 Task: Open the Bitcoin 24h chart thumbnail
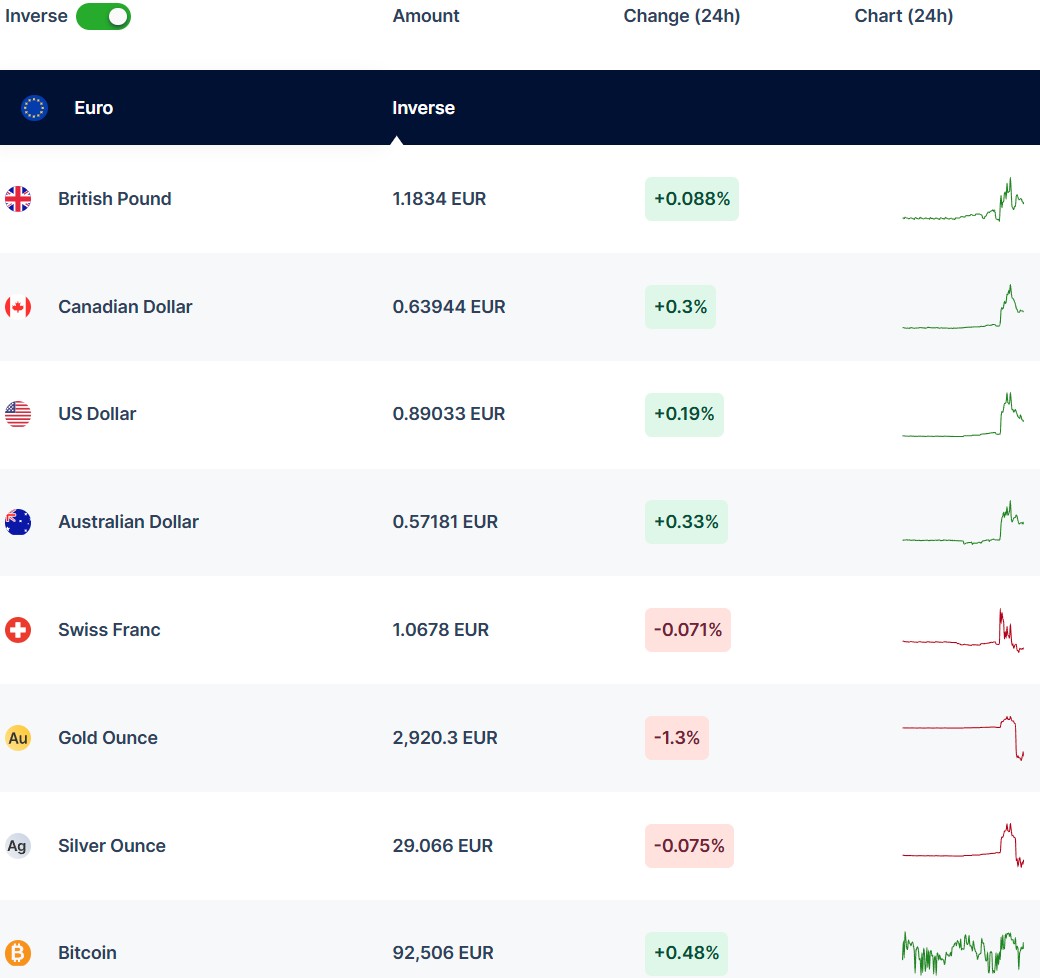[x=962, y=953]
